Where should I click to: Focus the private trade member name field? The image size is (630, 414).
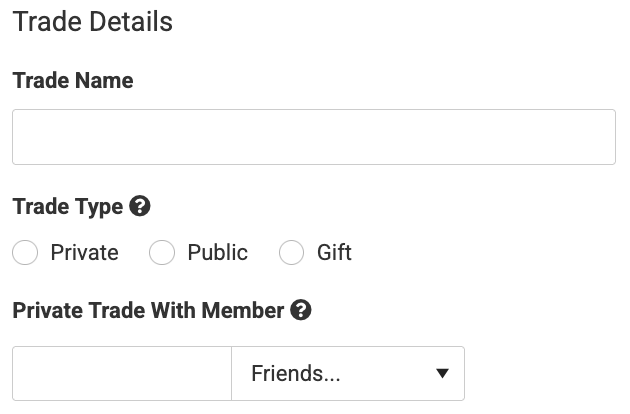coord(122,374)
